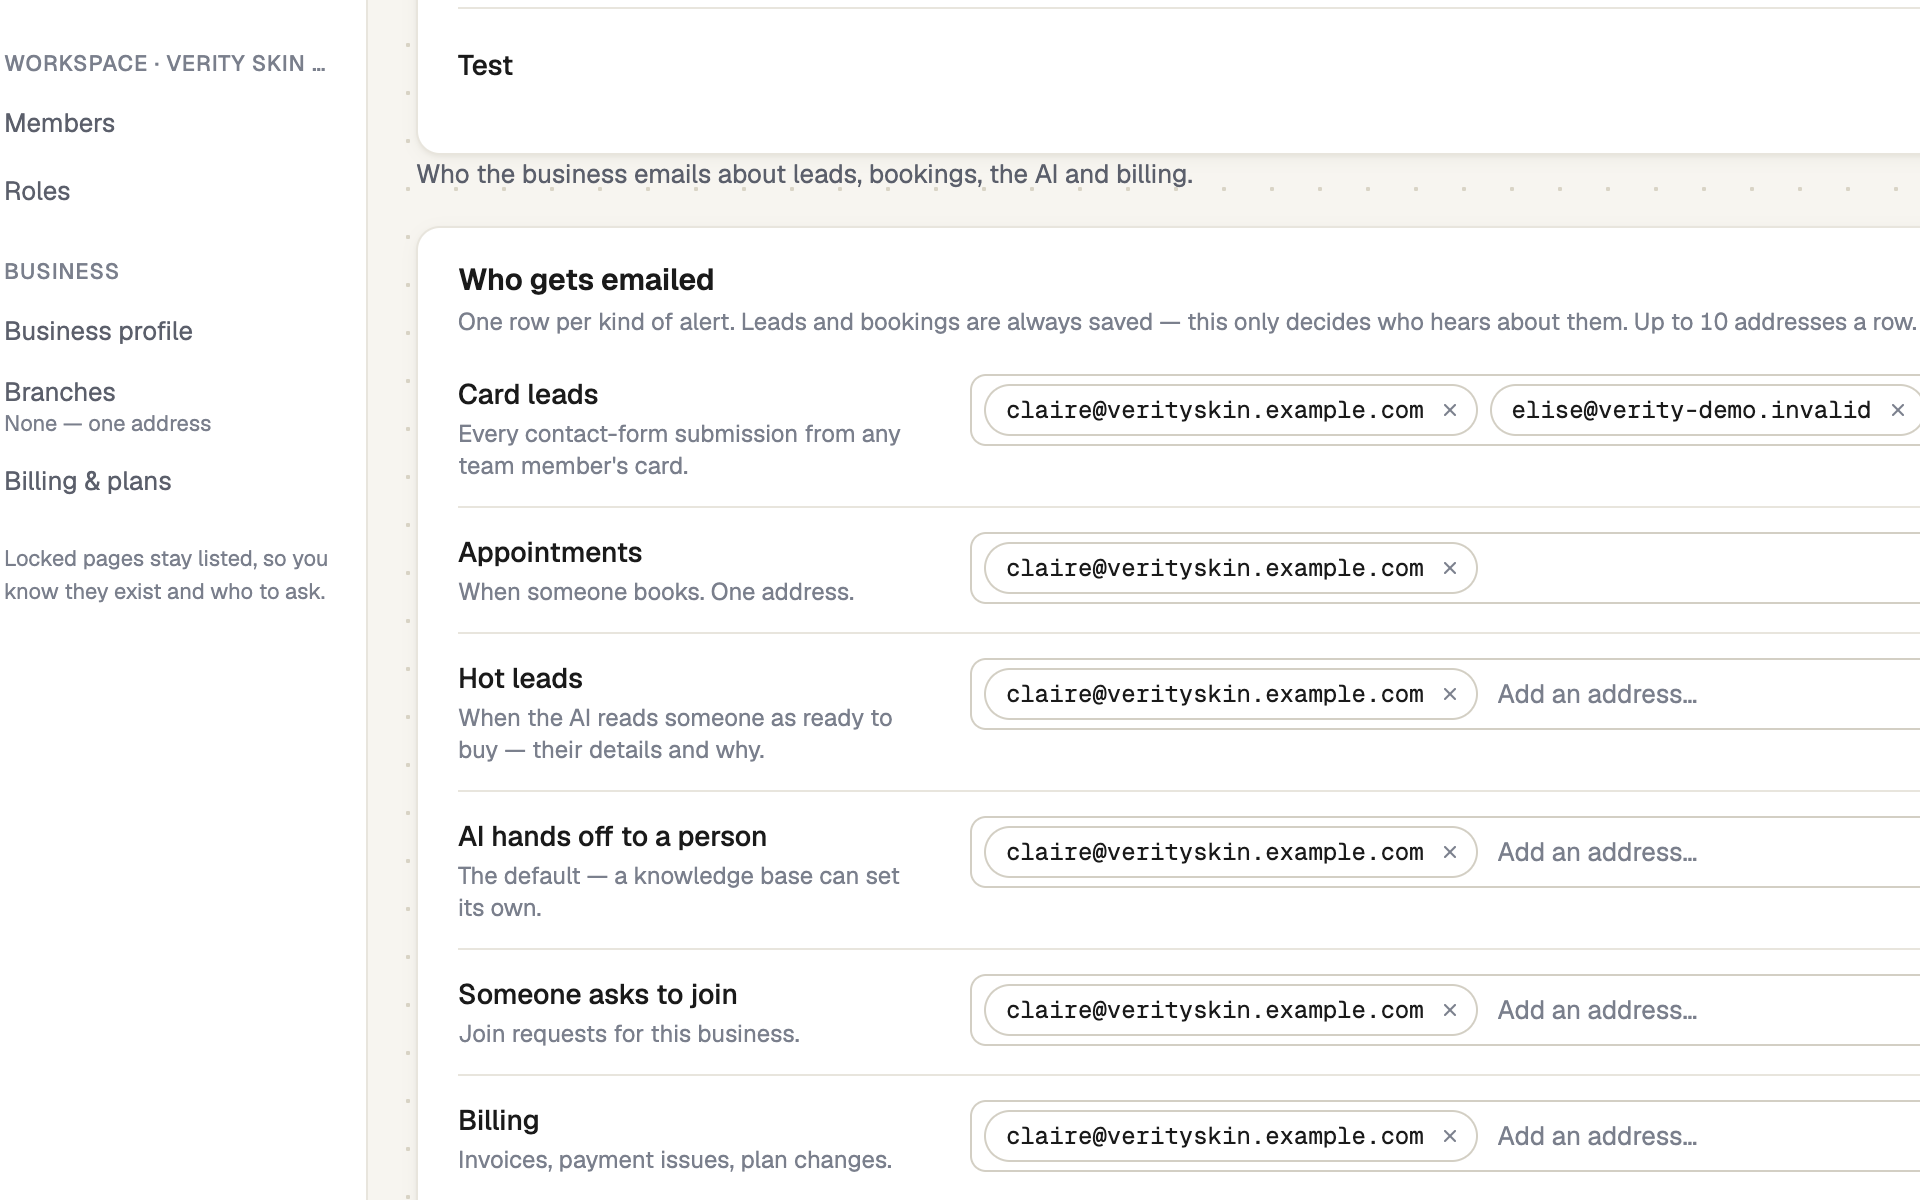The height and width of the screenshot is (1200, 1920).
Task: Remove claire's address from Hot leads
Action: [x=1450, y=695]
